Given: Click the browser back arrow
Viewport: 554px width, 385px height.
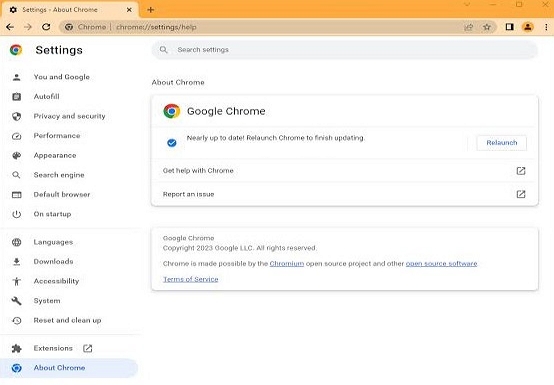Looking at the screenshot, I should coord(10,27).
